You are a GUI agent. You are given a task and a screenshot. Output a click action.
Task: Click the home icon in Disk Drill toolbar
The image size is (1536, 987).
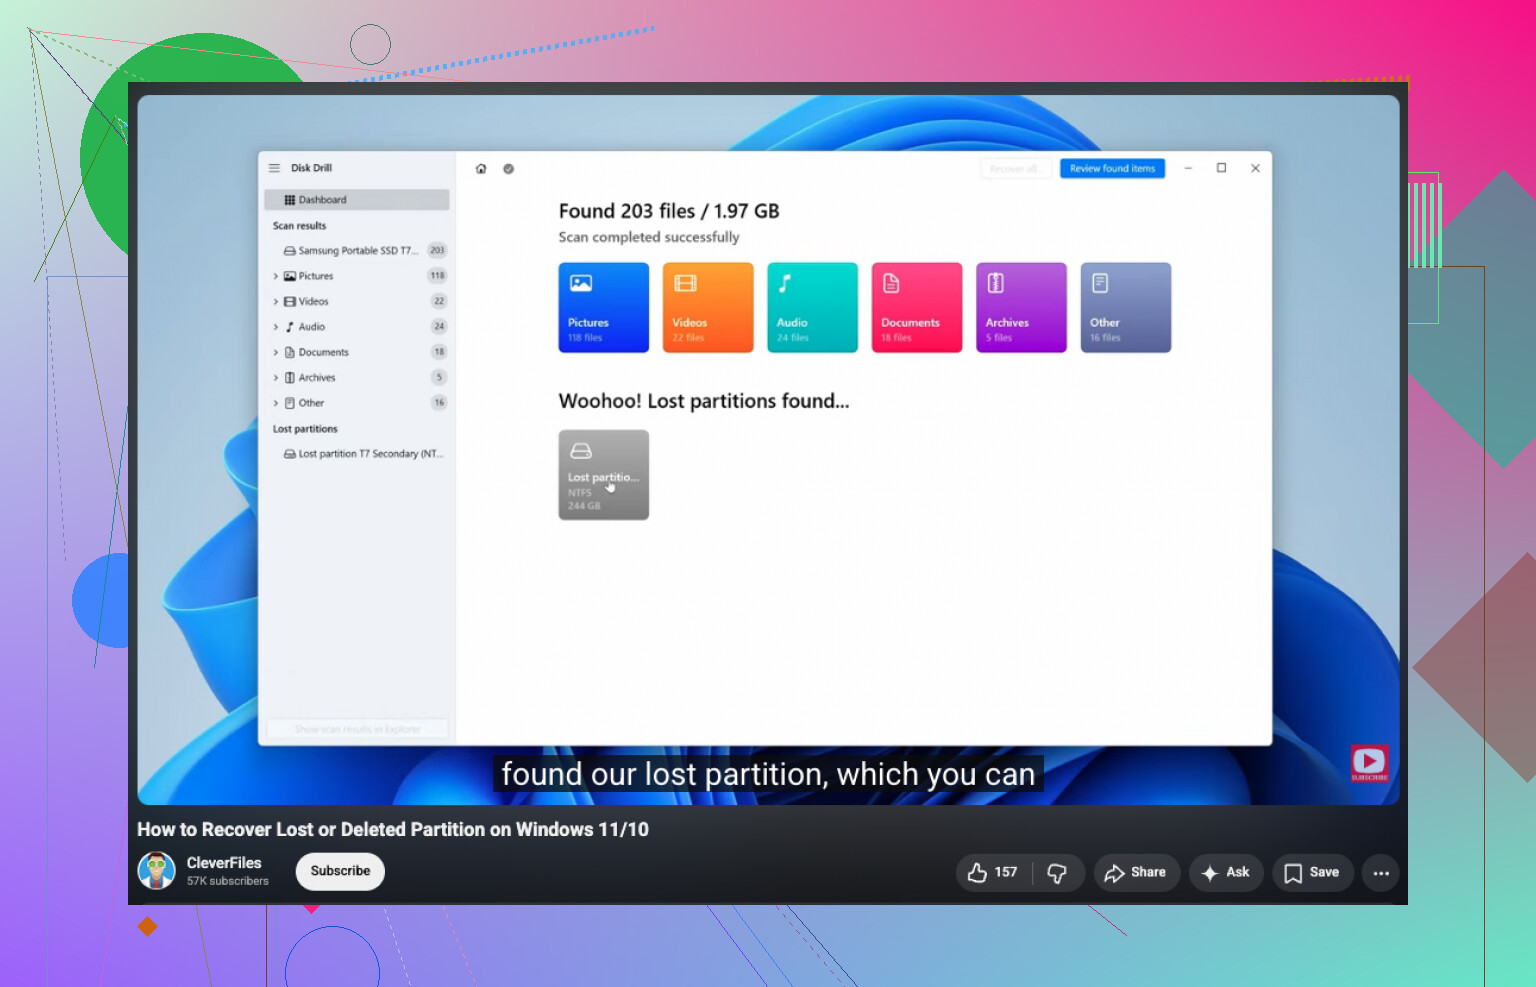481,169
